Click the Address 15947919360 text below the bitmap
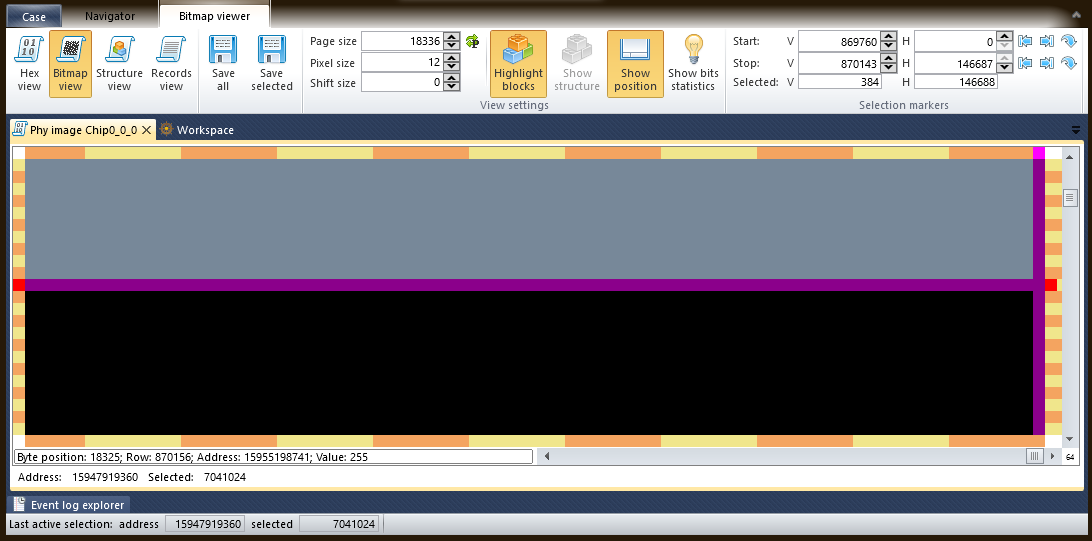The image size is (1092, 541). [x=78, y=478]
